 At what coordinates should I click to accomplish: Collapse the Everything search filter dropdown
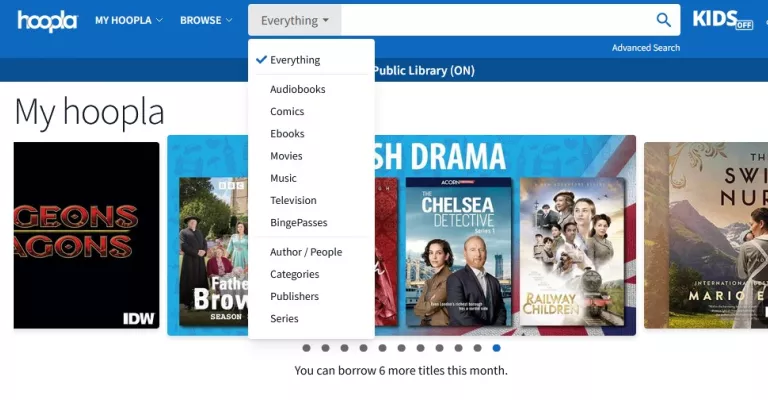tap(294, 20)
